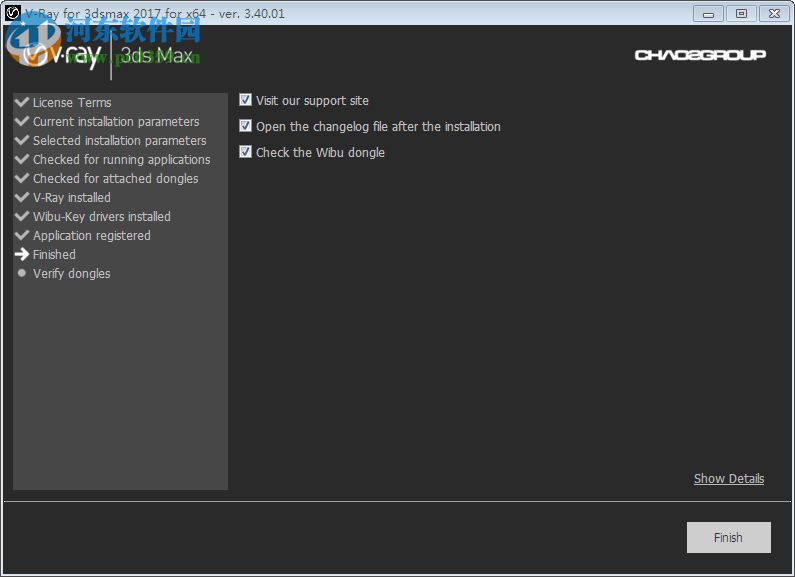This screenshot has width=795, height=577.
Task: Toggle Open the changelog file checkbox
Action: tap(245, 126)
